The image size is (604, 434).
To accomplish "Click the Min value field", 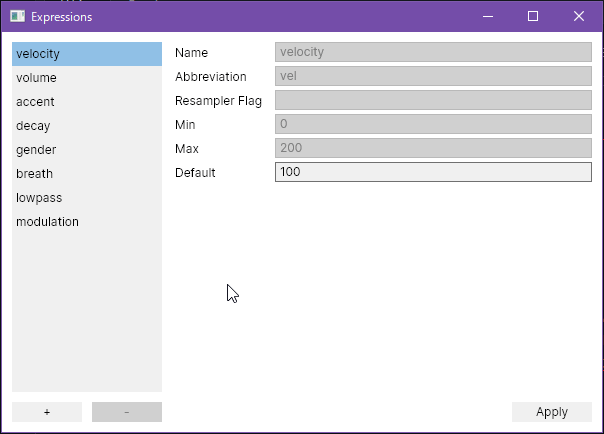I will pos(433,124).
